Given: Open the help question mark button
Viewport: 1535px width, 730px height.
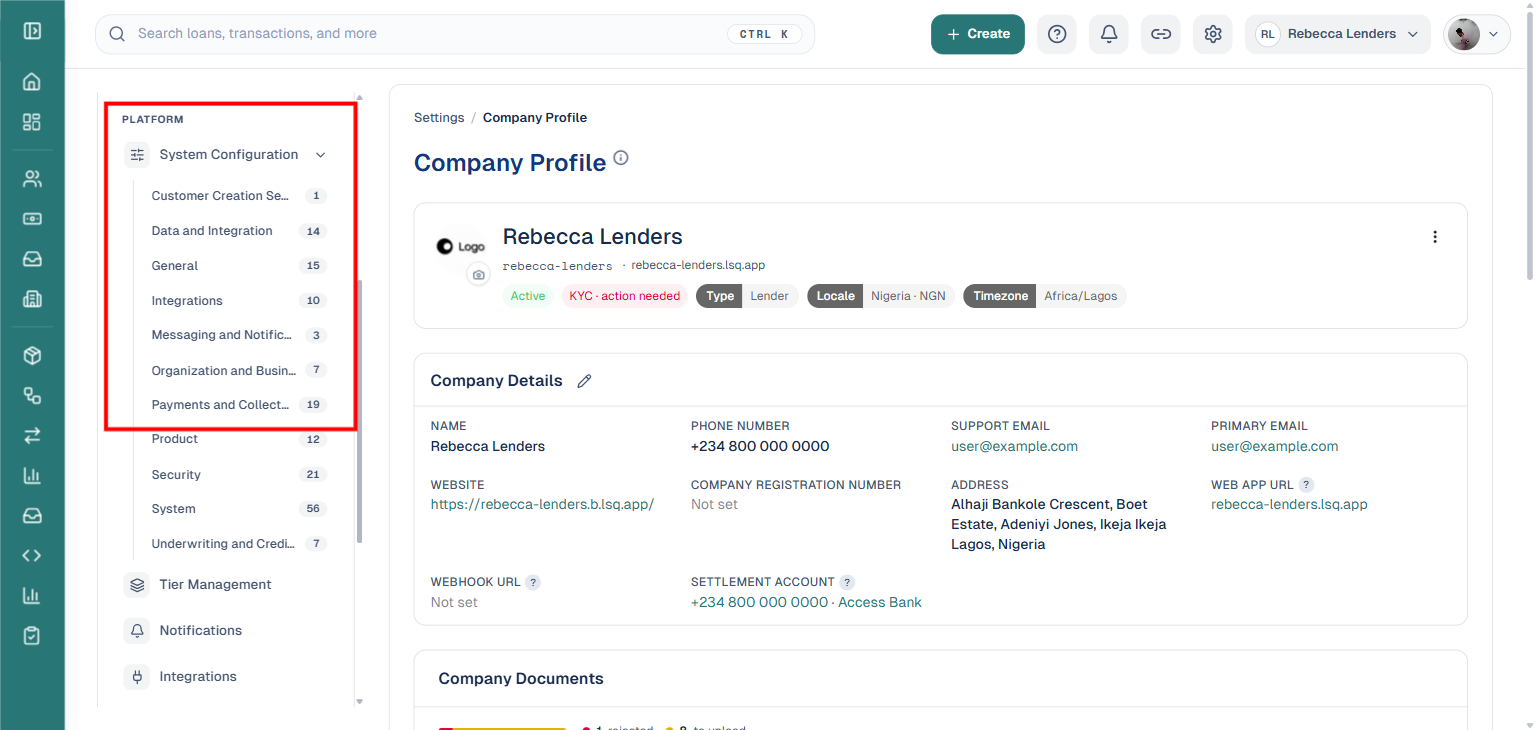Looking at the screenshot, I should click(x=1057, y=34).
